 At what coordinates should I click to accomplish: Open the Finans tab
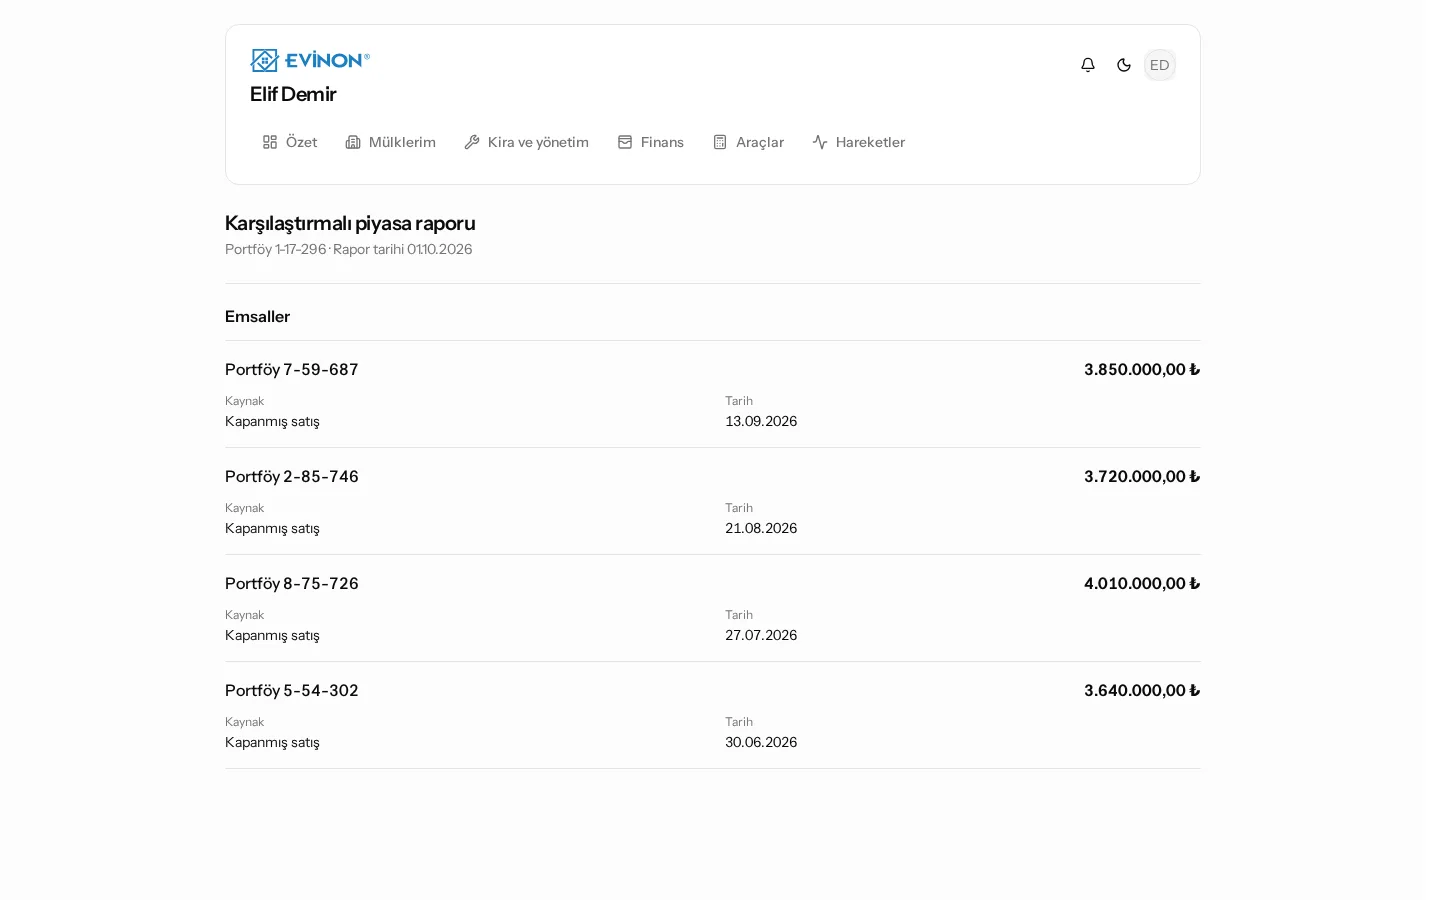[x=651, y=142]
